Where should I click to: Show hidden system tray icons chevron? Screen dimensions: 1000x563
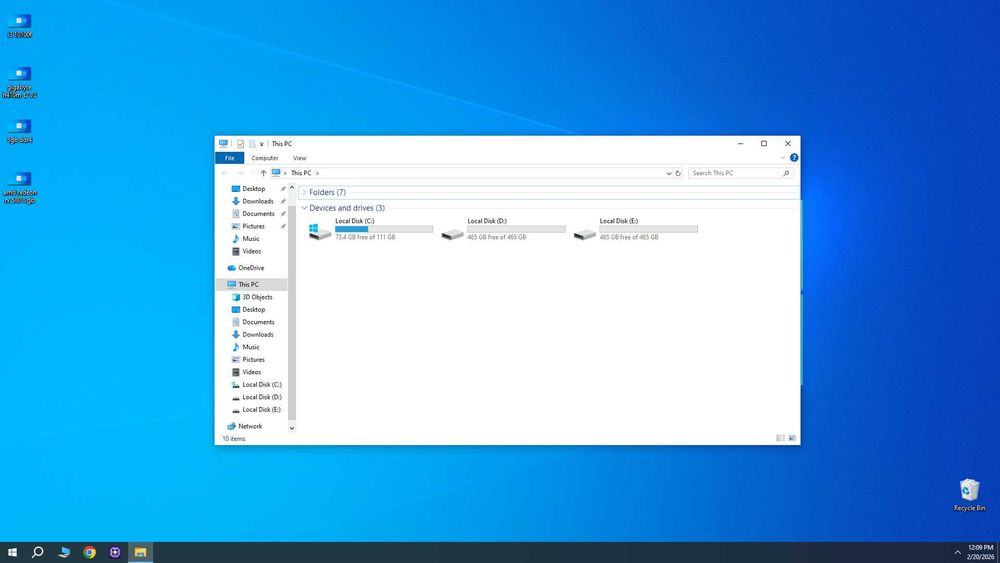[x=957, y=552]
